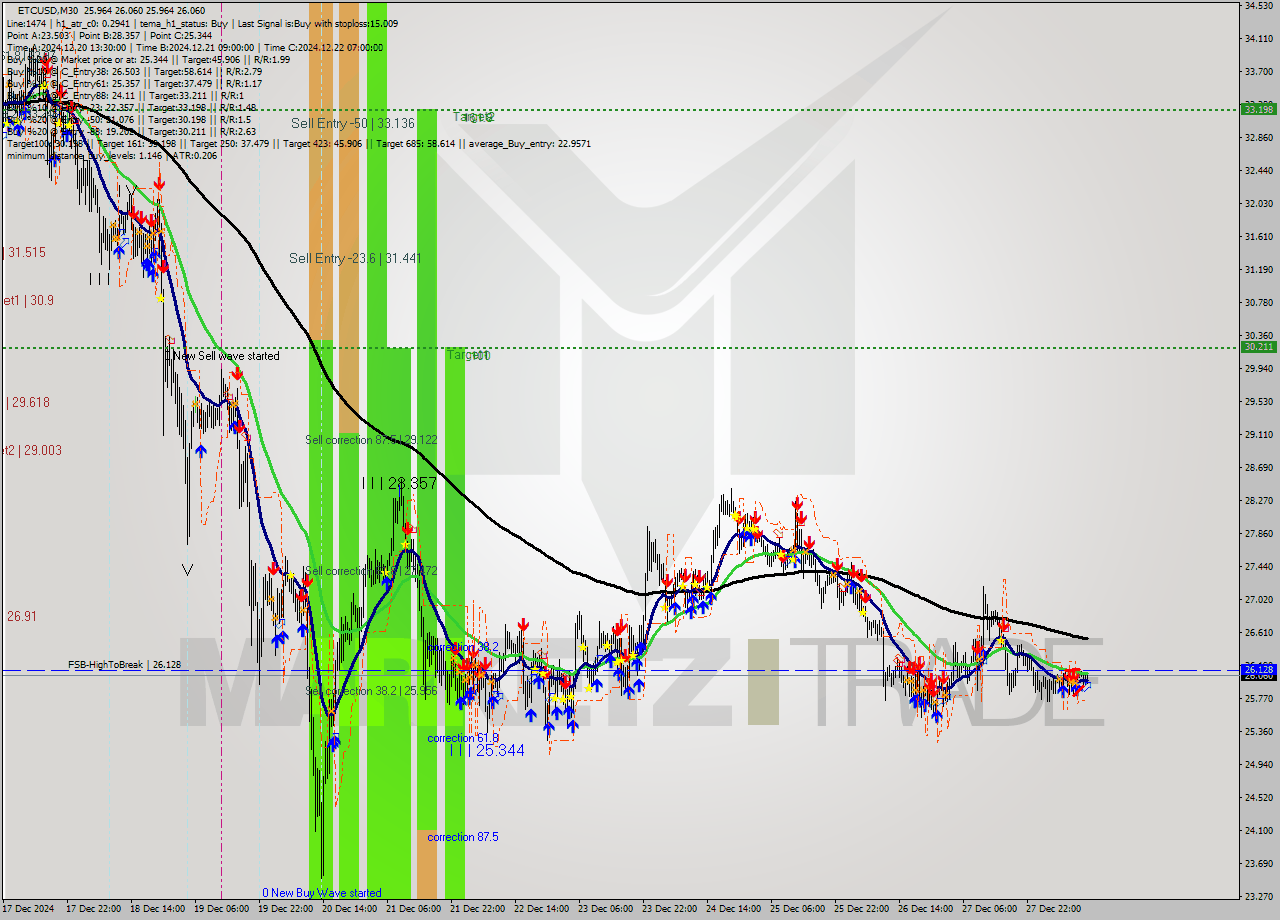Viewport: 1280px width, 920px height.
Task: Click the 23.690 price axis value
Action: [x=1258, y=864]
